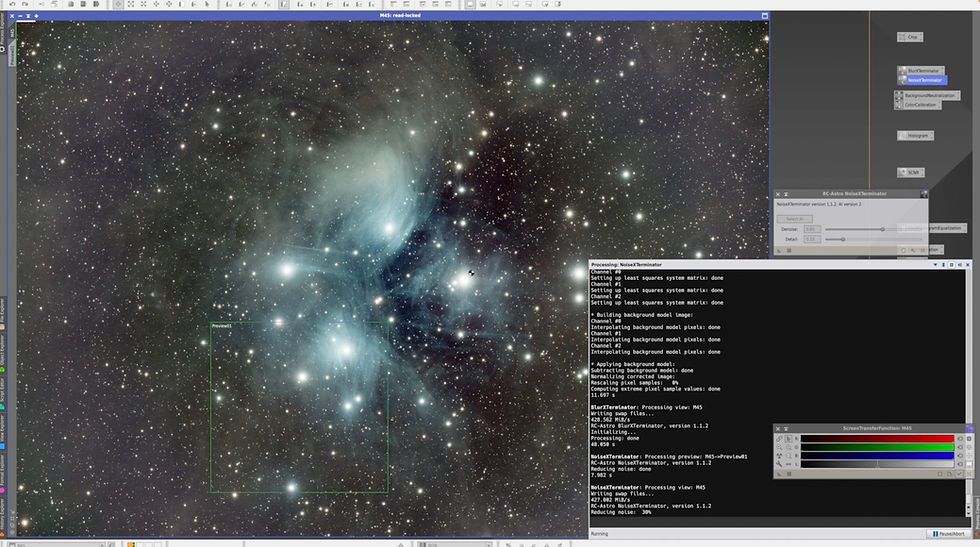Screen dimensions: 980x547
Task: Open the Process Console title bar dropdown arrow
Action: (x=935, y=265)
